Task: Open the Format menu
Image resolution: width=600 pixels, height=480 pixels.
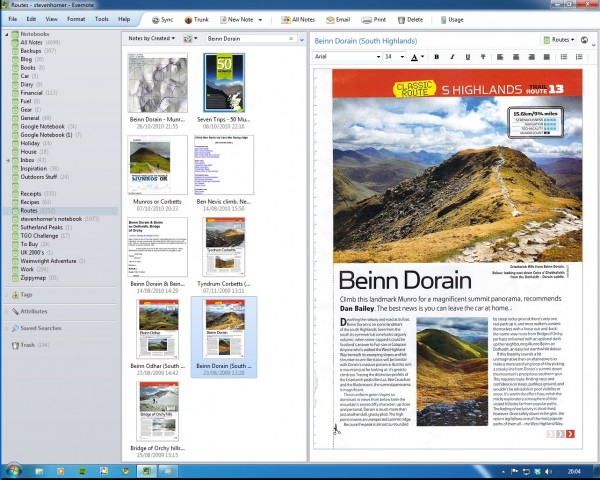Action: 76,19
